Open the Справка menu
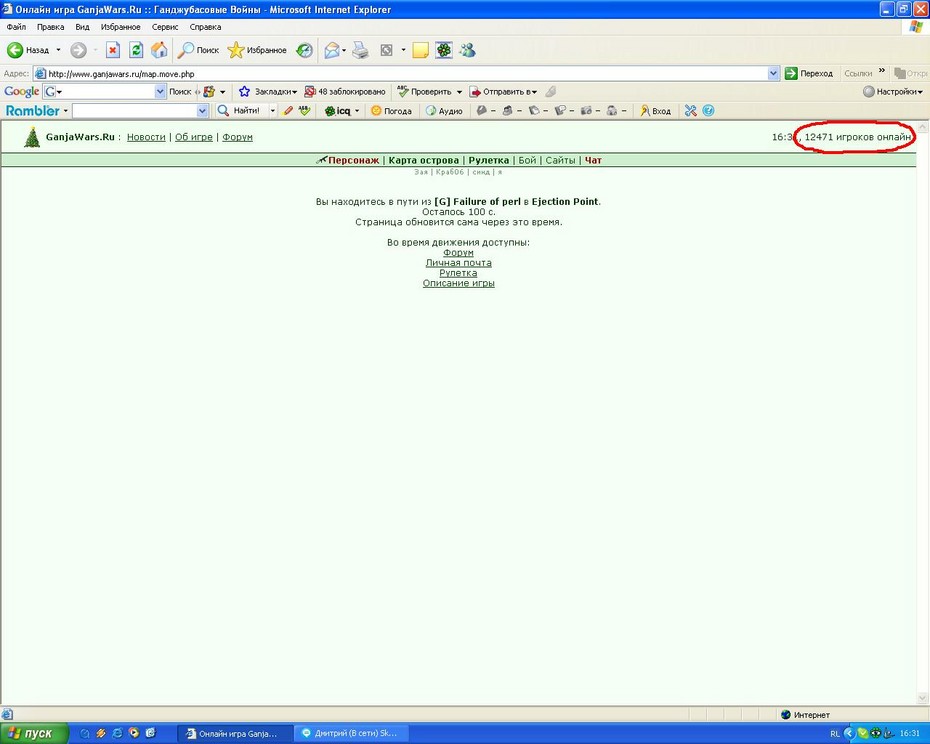 [x=205, y=27]
